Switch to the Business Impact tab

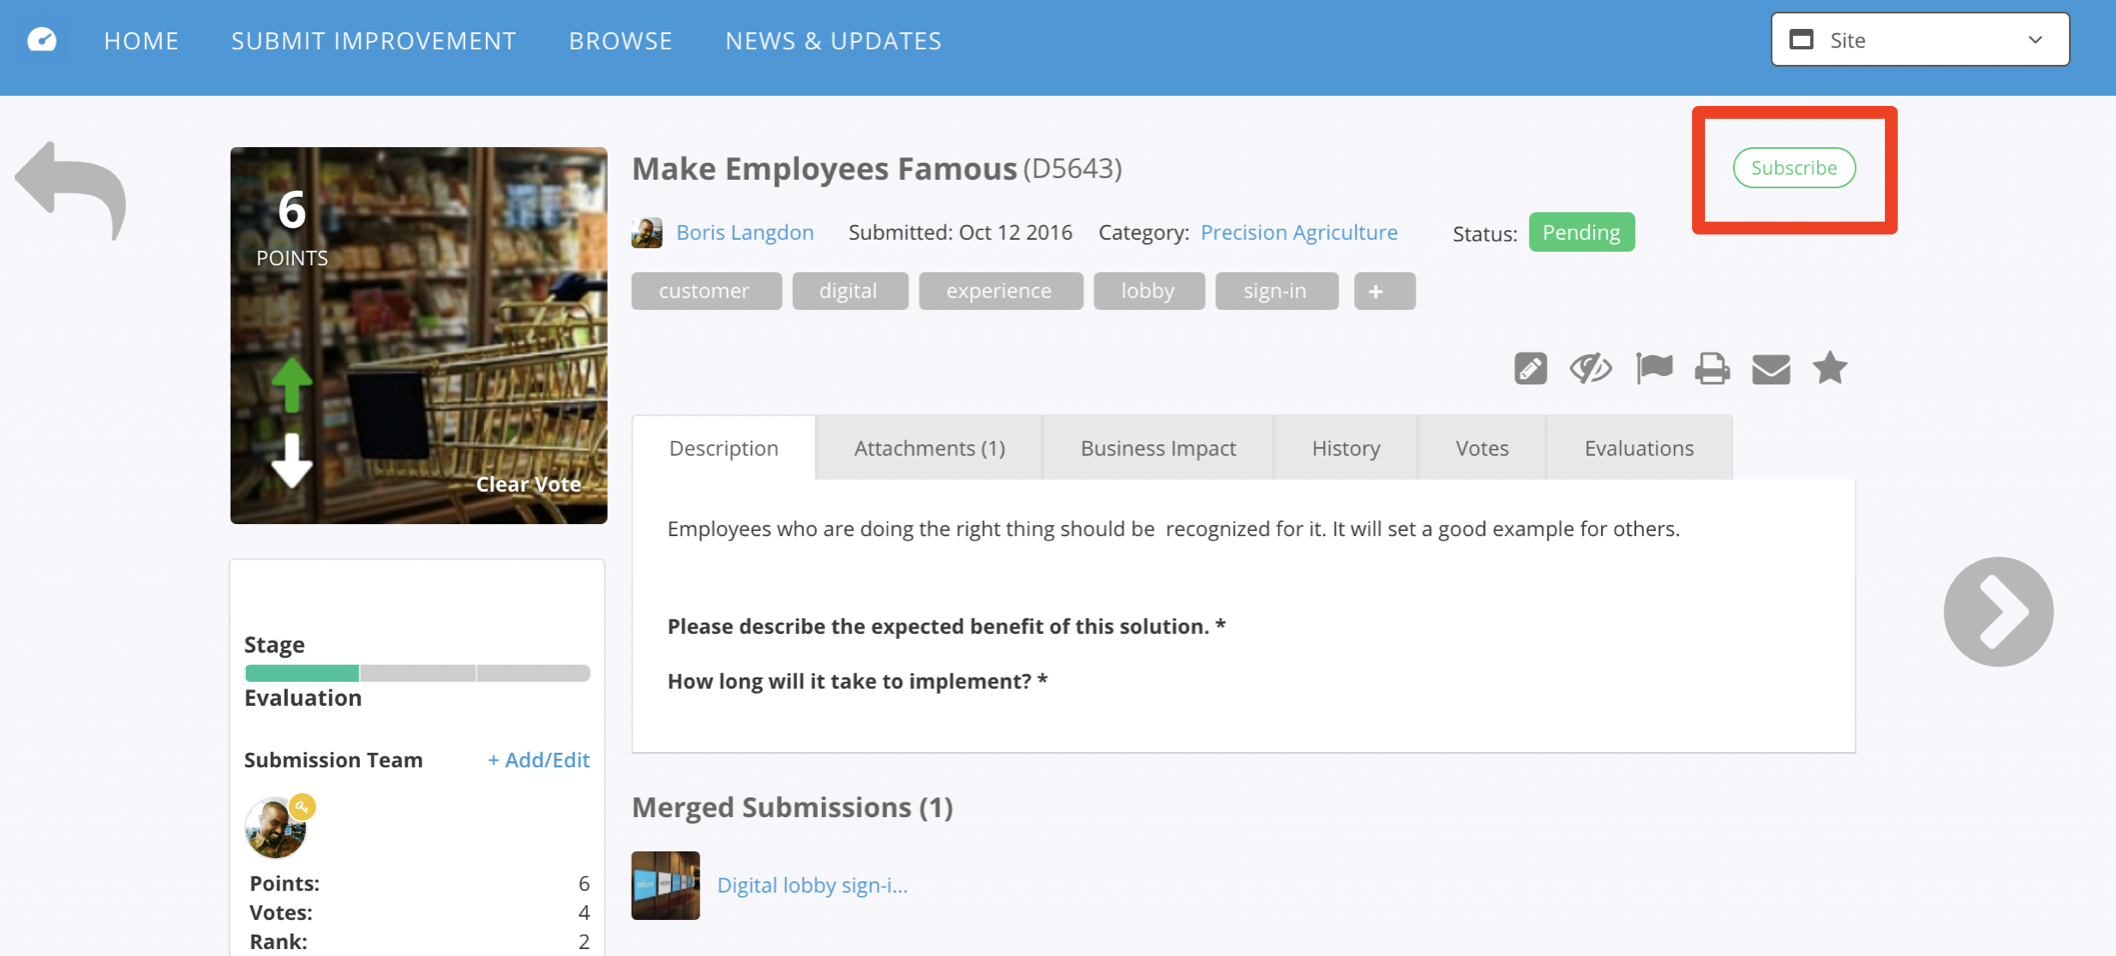point(1158,448)
